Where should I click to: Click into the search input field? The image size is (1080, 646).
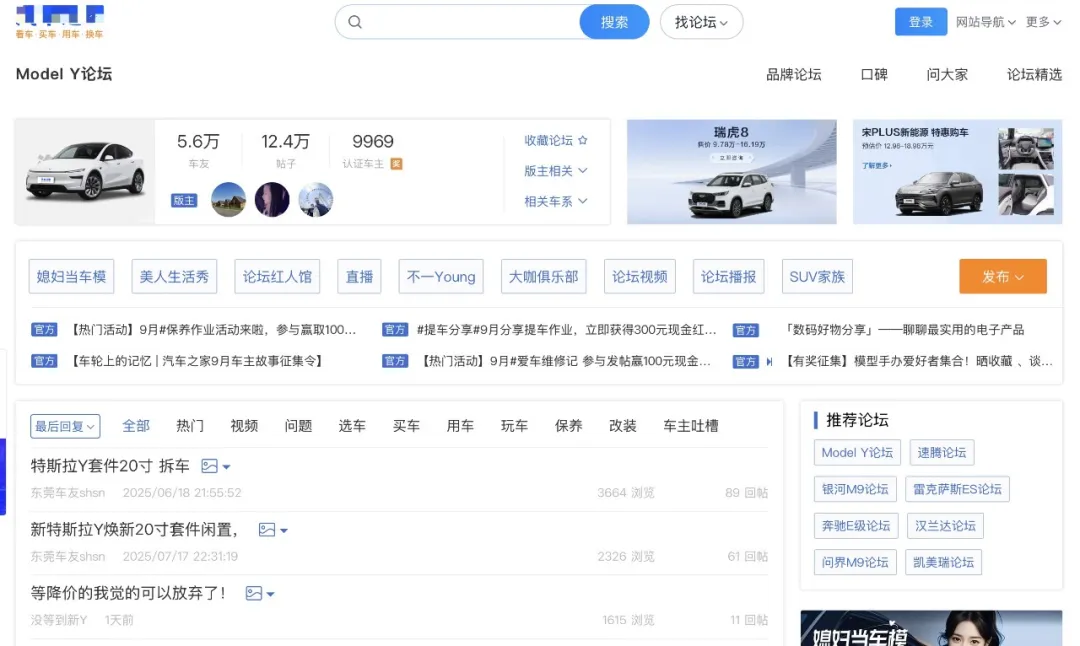tap(472, 22)
